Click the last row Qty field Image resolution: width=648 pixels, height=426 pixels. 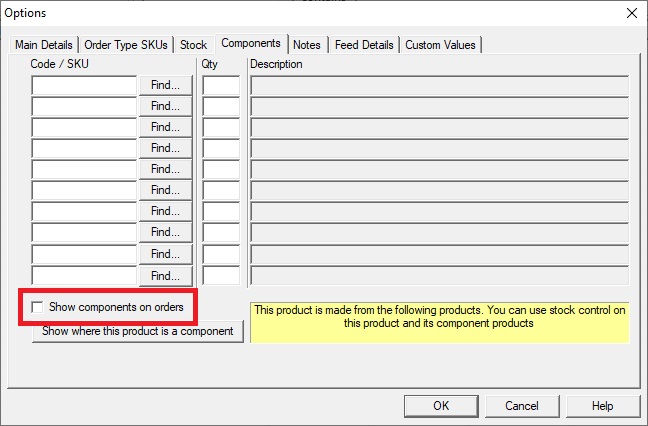pos(221,276)
